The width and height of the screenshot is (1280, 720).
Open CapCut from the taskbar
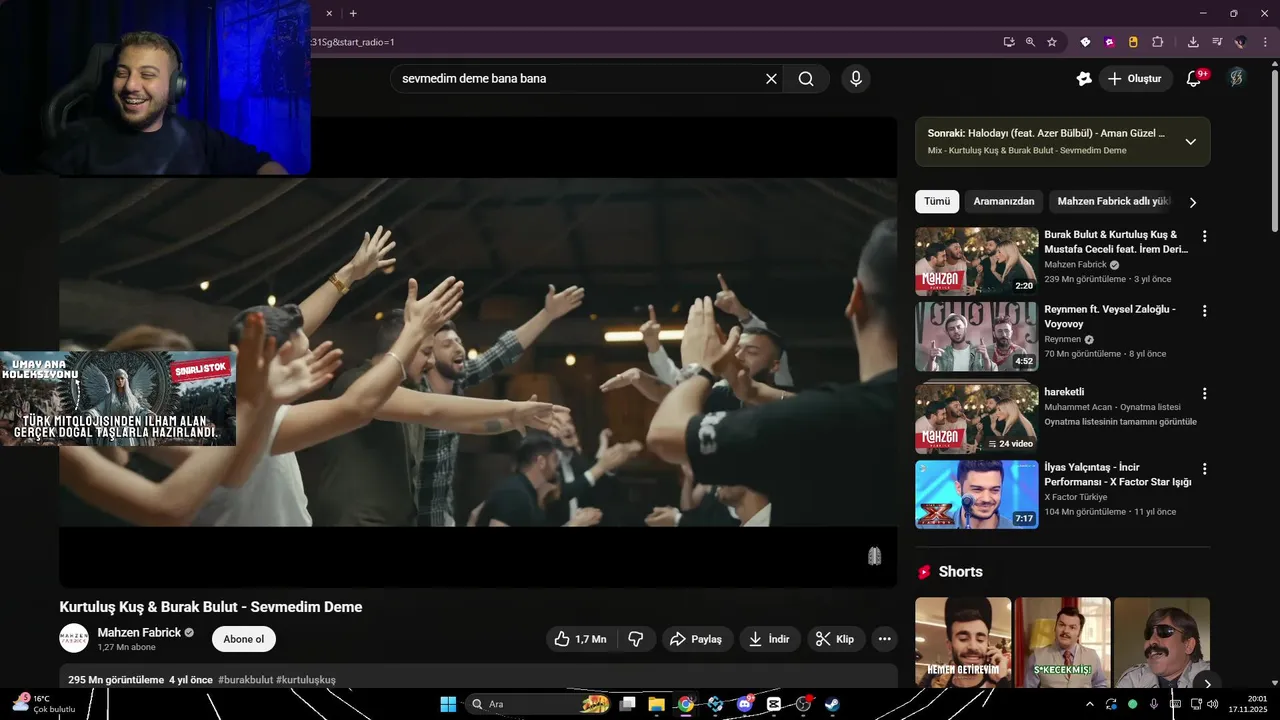tap(773, 704)
